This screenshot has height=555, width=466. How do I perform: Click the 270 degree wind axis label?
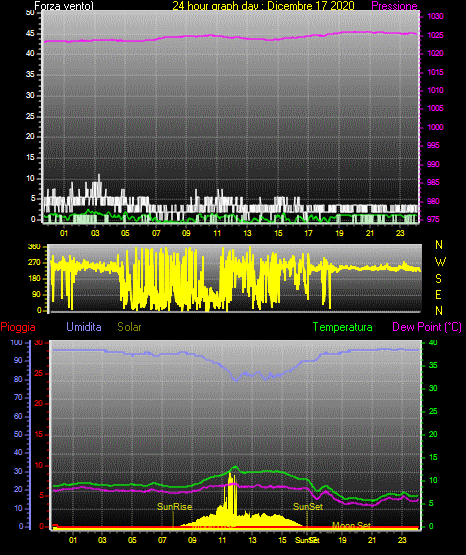pyautogui.click(x=36, y=263)
